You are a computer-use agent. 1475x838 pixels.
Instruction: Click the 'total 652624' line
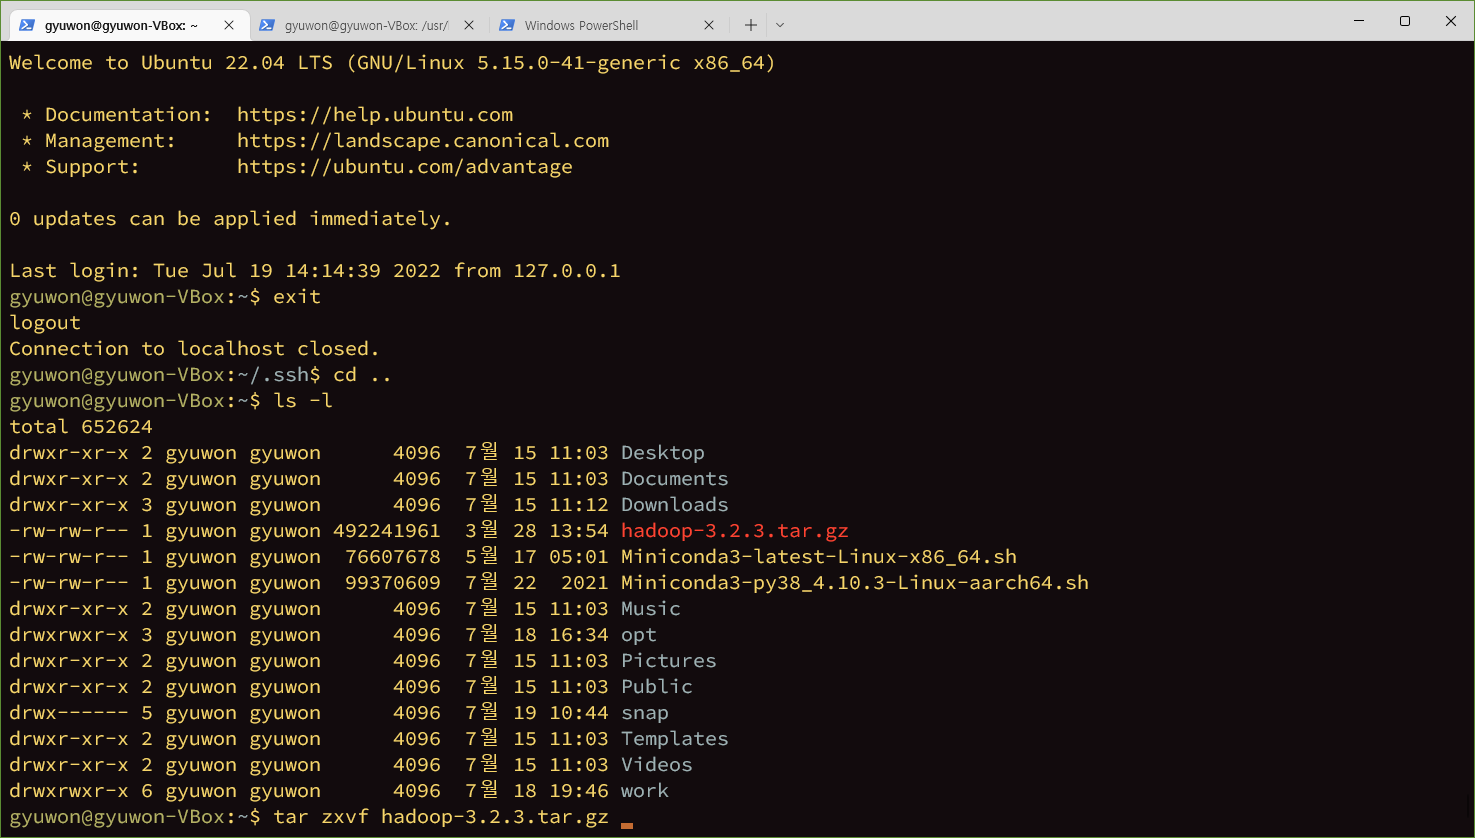coord(81,427)
